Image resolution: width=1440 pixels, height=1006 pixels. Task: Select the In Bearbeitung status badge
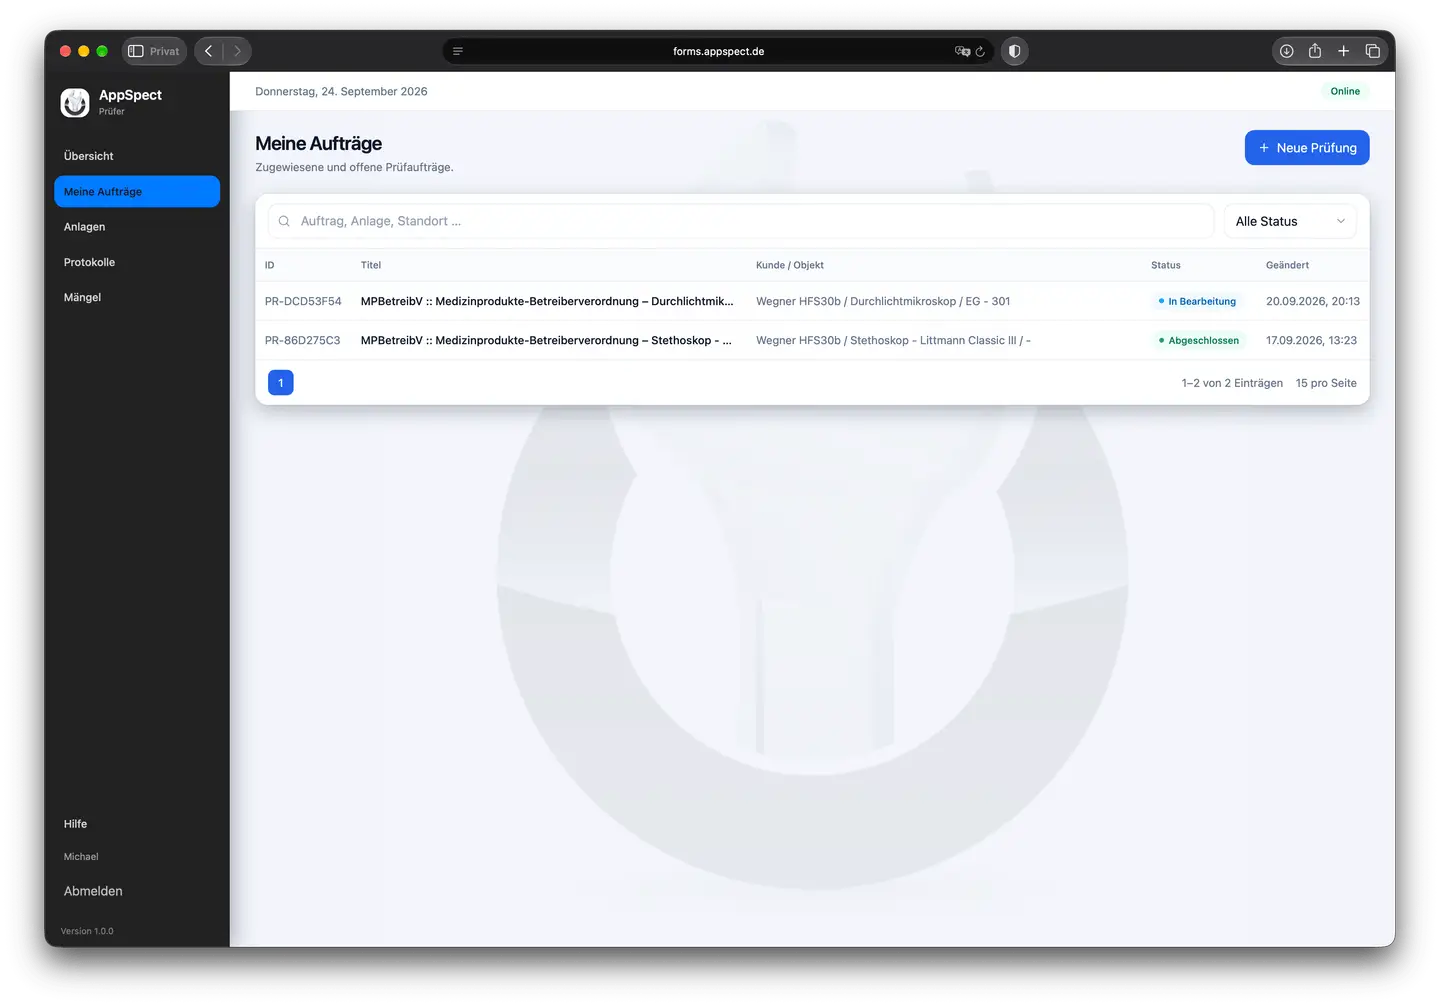1197,301
